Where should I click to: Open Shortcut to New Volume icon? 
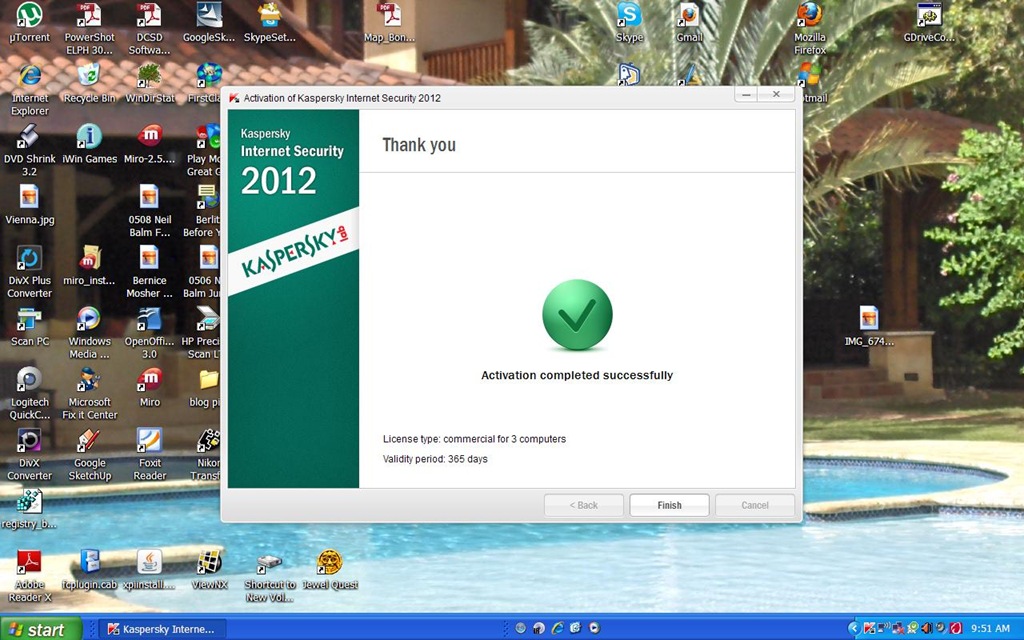click(x=270, y=577)
